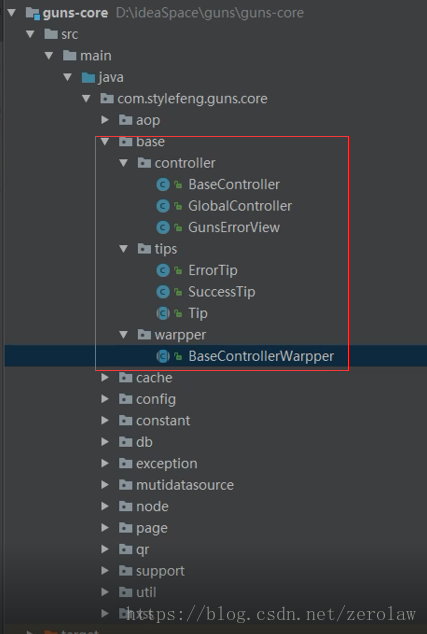The height and width of the screenshot is (634, 427).
Task: Collapse the main folder arrow
Action: pyautogui.click(x=49, y=55)
